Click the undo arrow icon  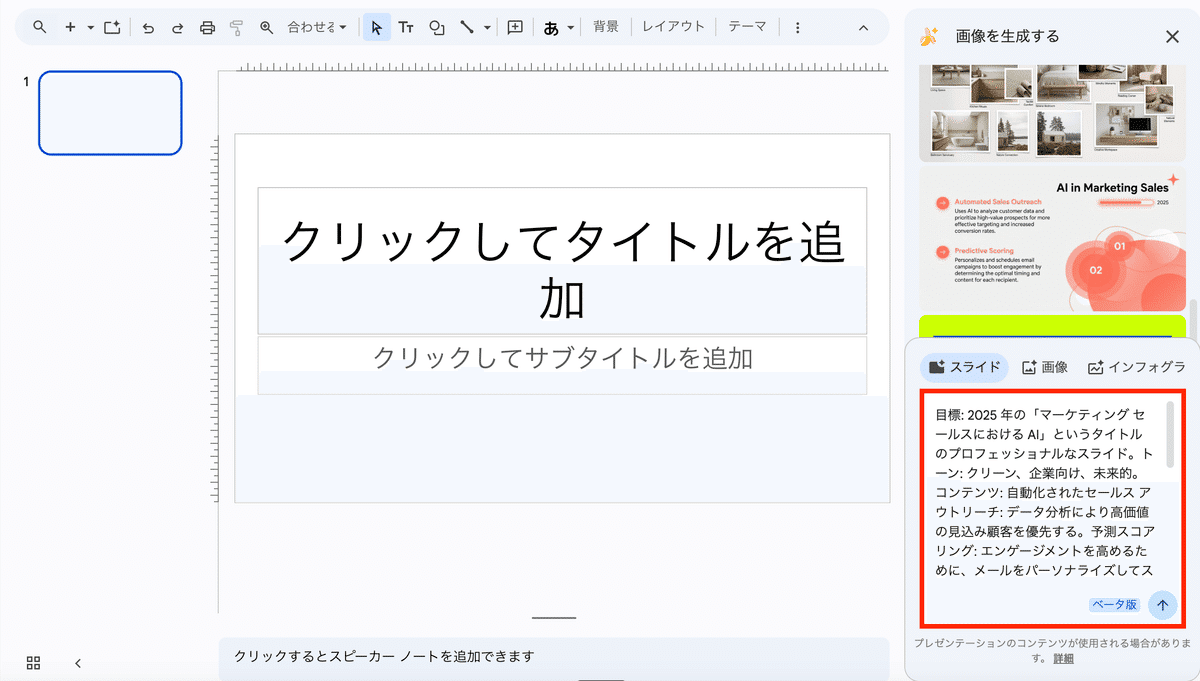click(x=148, y=27)
